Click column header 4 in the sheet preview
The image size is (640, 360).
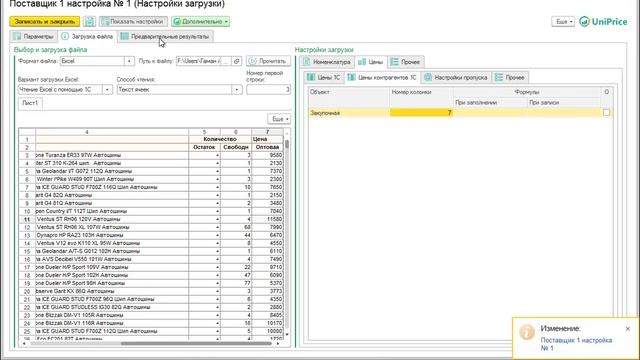[x=87, y=132]
